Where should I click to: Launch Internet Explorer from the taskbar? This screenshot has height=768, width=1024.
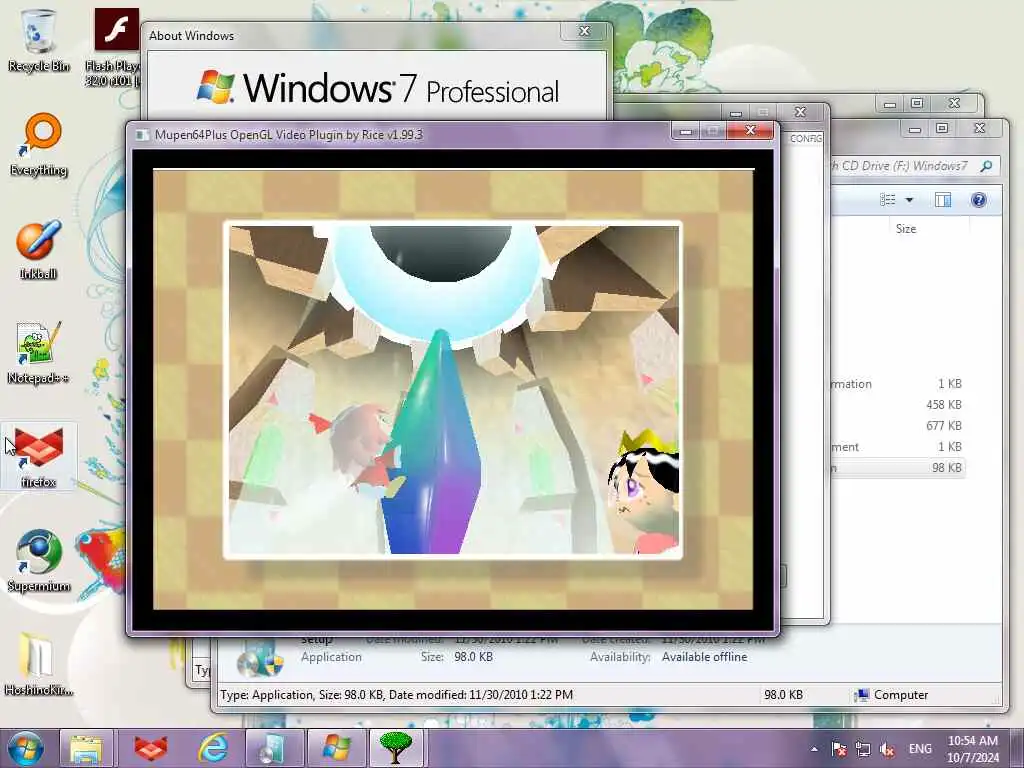(x=213, y=748)
